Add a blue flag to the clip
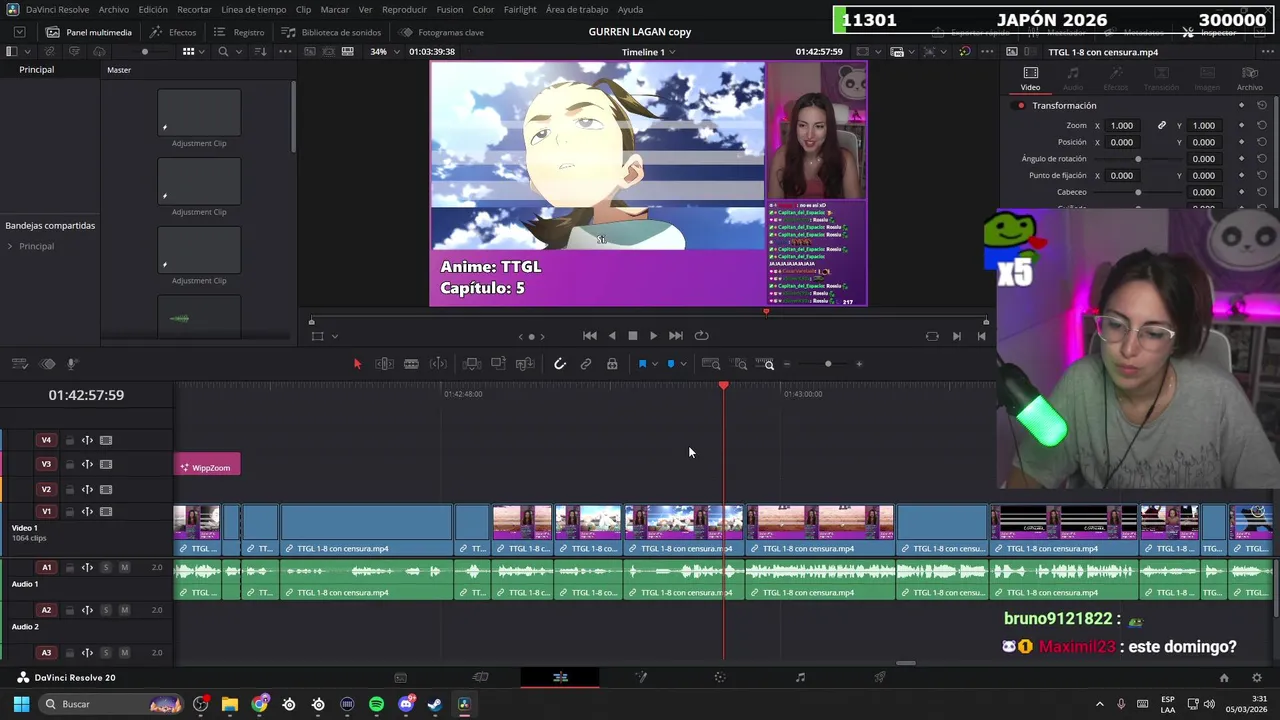Viewport: 1280px width, 720px height. pyautogui.click(x=642, y=364)
